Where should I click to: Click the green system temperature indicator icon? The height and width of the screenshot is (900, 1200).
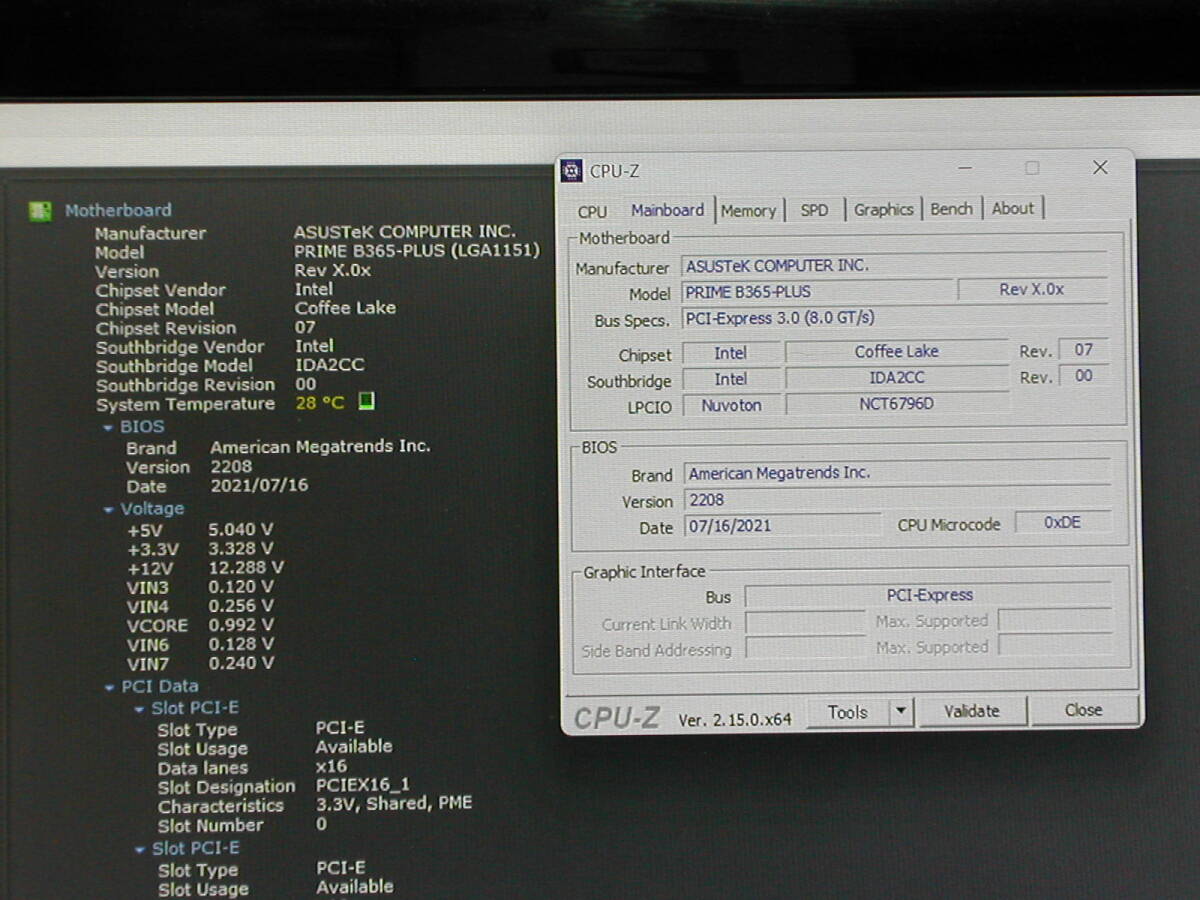coord(367,402)
